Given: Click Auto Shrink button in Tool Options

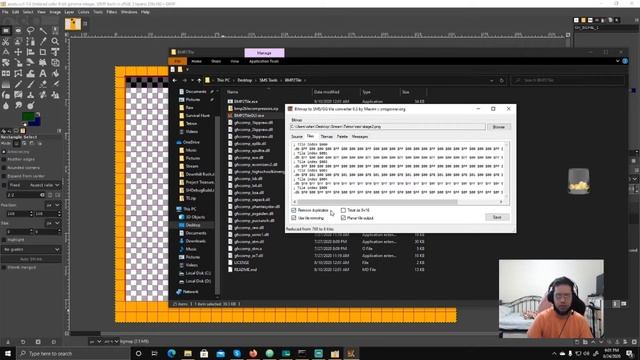Looking at the screenshot, I should point(31,259).
